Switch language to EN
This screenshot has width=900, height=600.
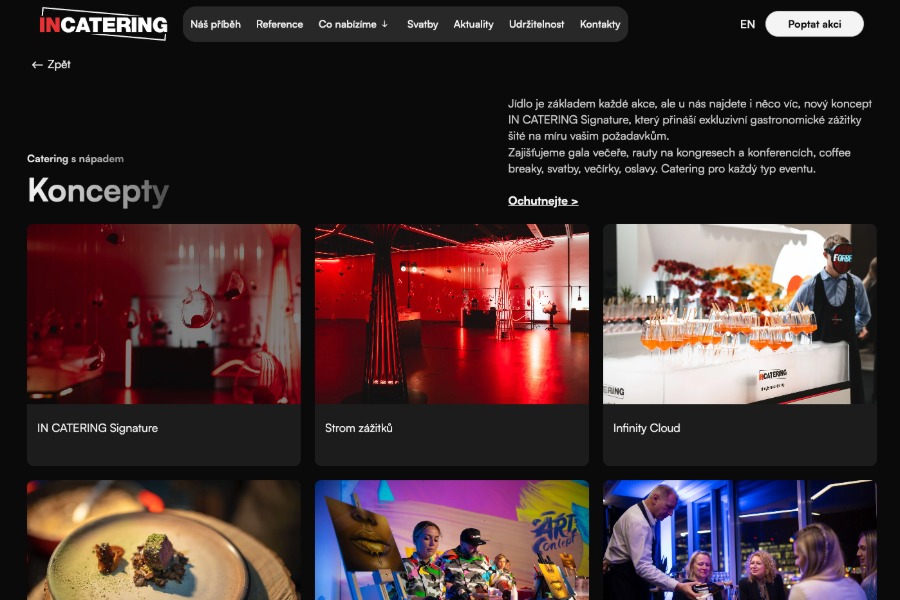[747, 24]
